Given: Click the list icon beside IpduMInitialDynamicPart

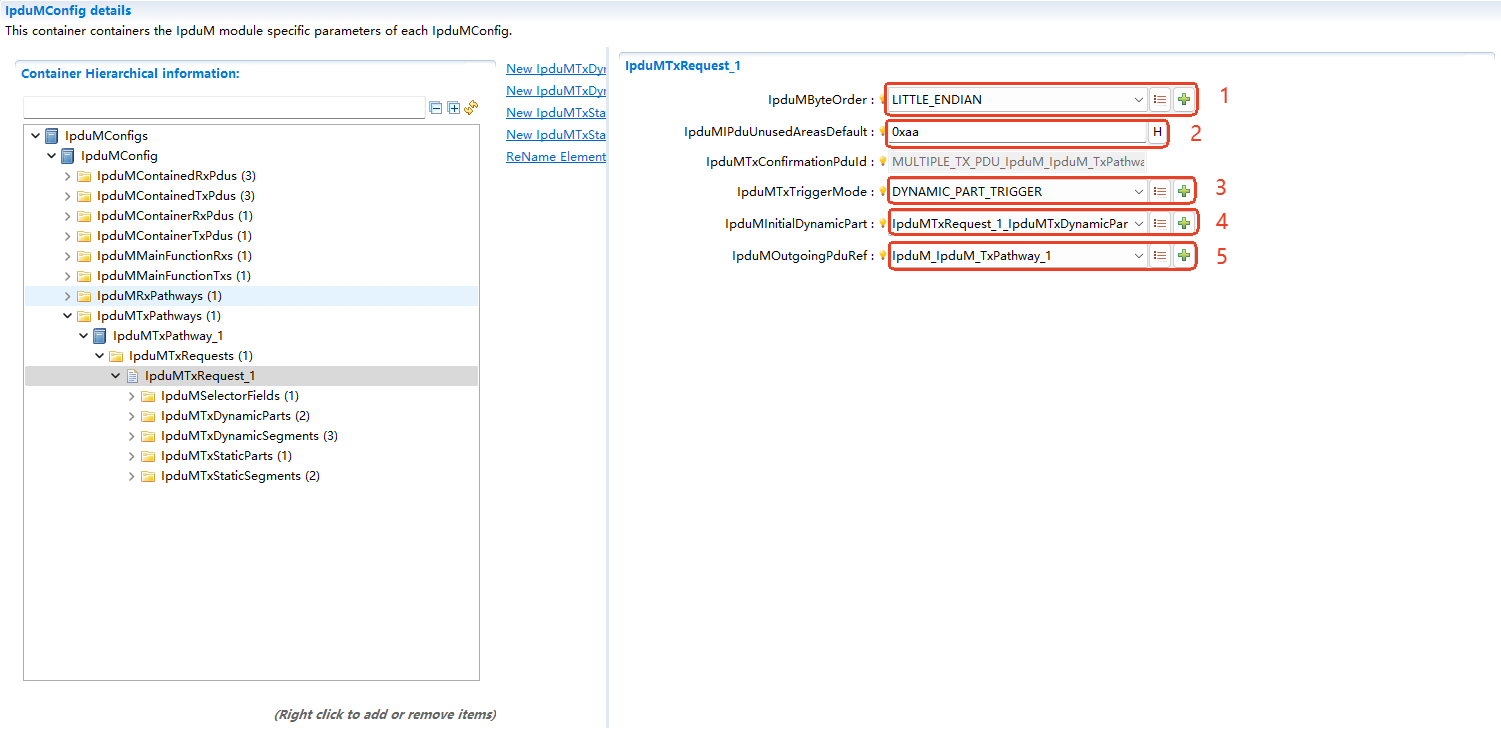Looking at the screenshot, I should (x=1160, y=224).
